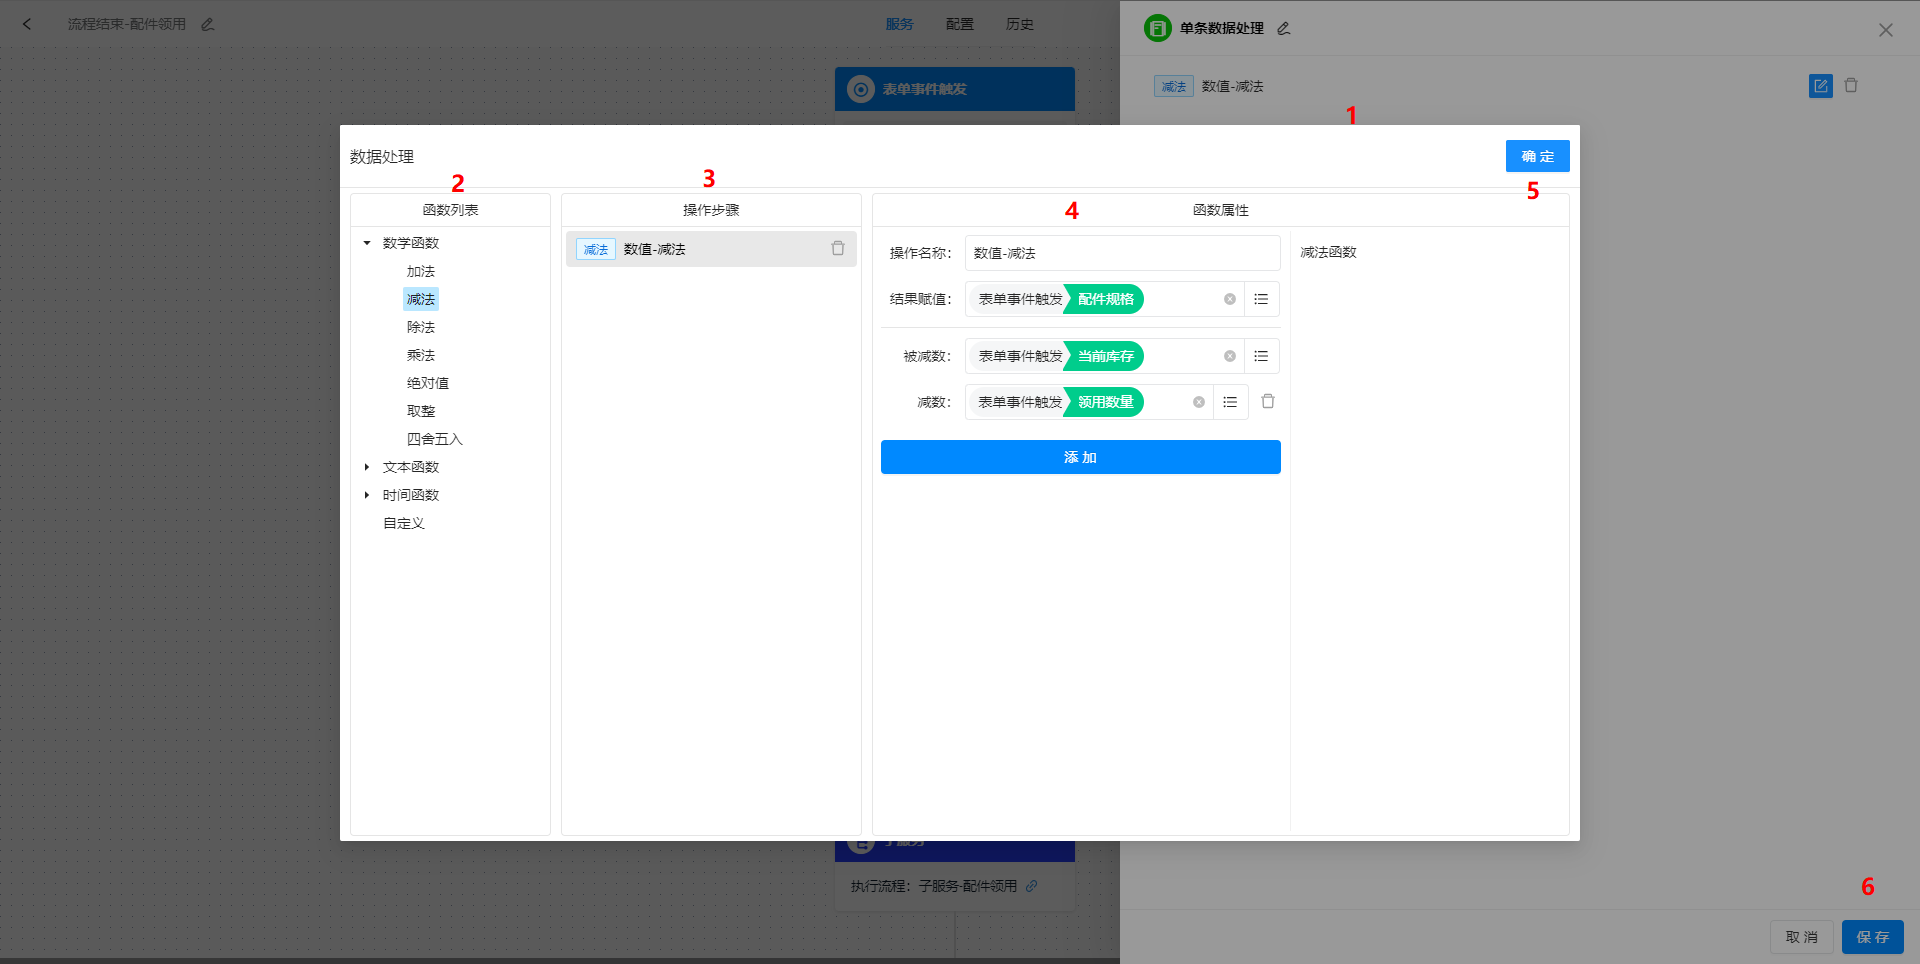This screenshot has width=1920, height=964.
Task: Delete the 减数 row with trash icon
Action: point(1268,402)
